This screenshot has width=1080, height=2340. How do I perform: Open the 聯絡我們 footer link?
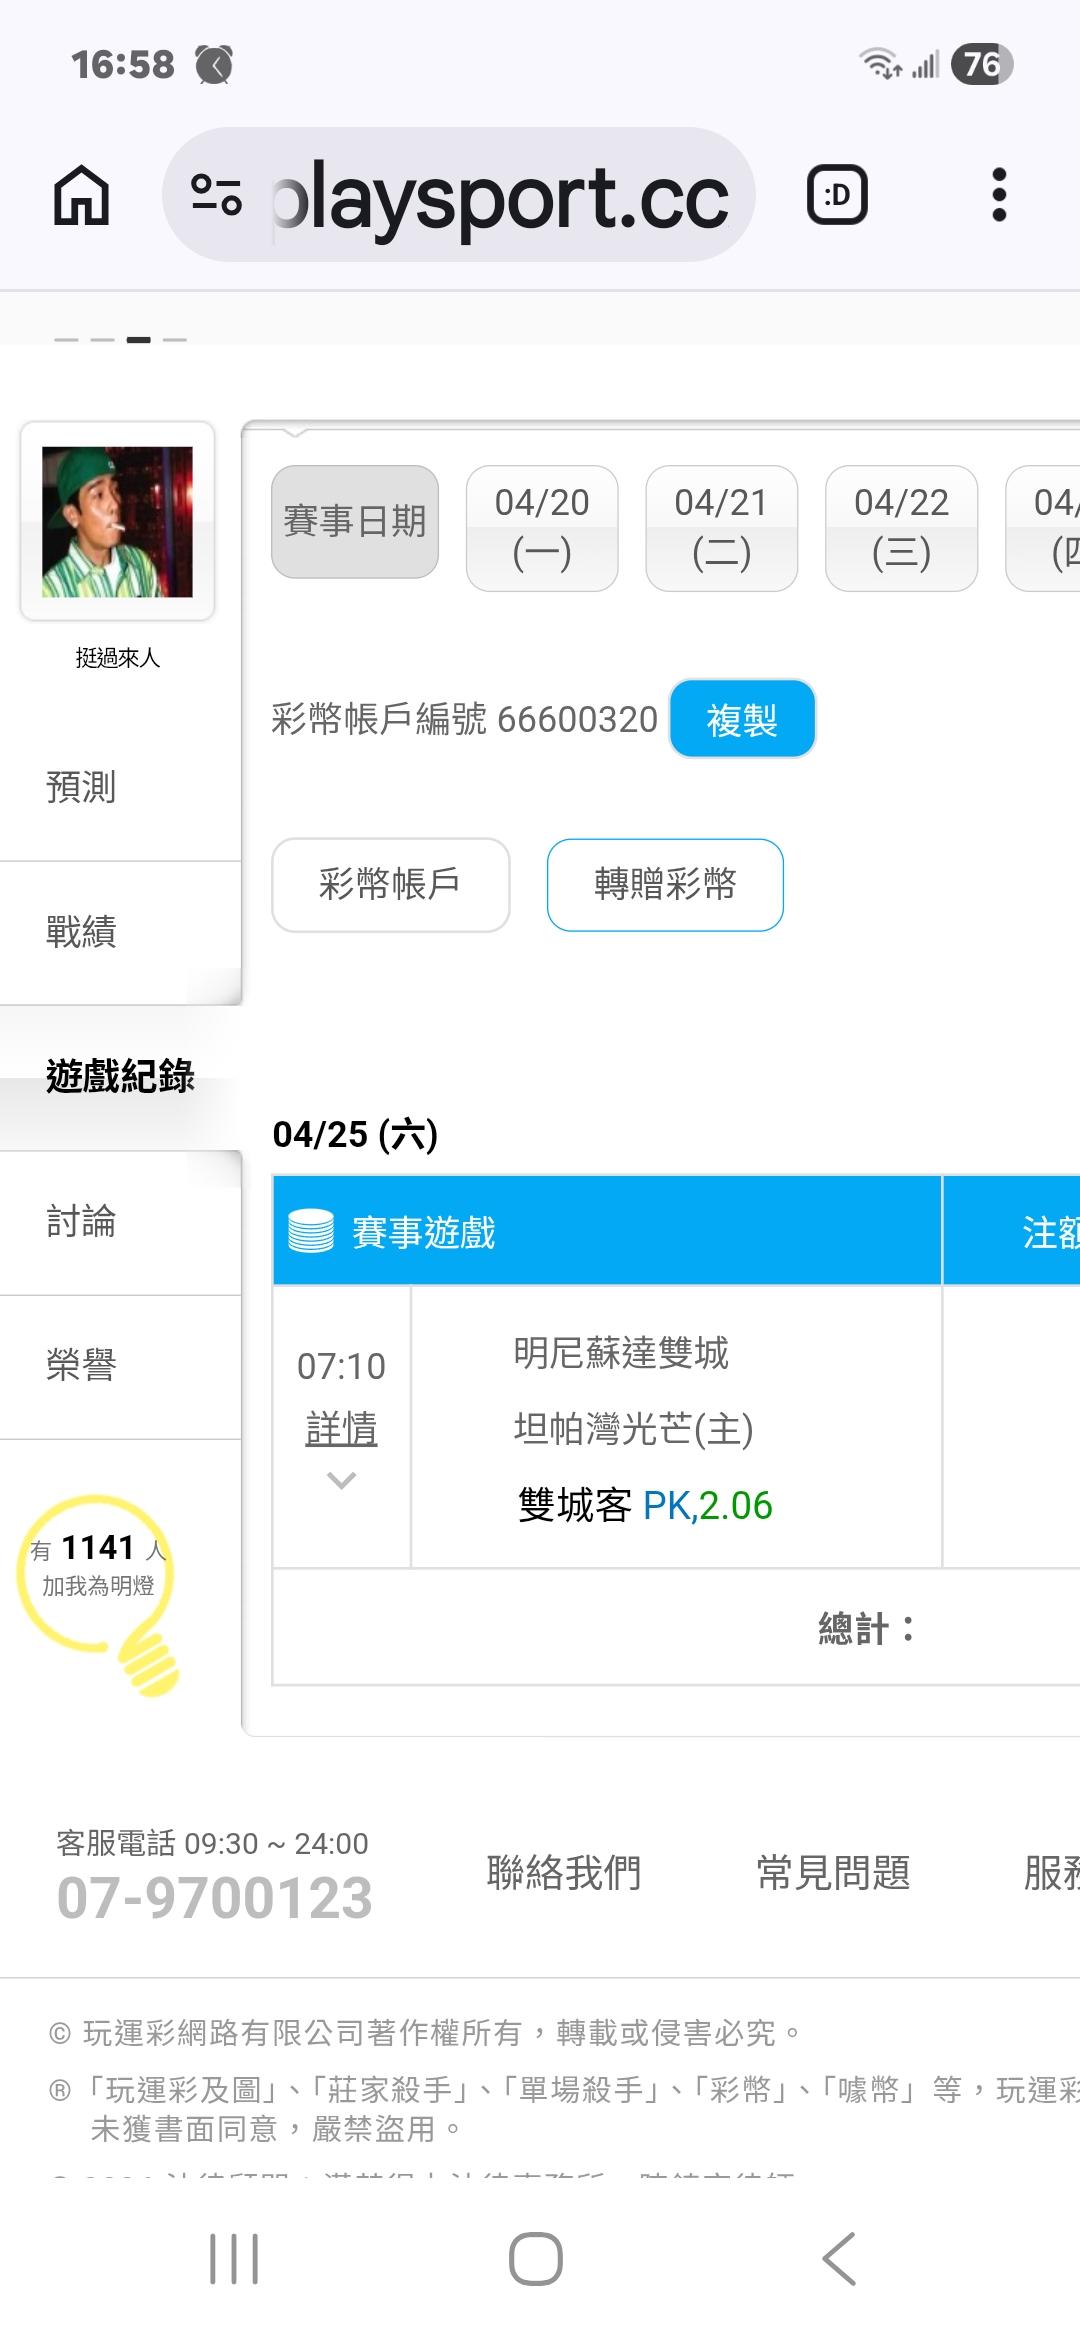[564, 1872]
